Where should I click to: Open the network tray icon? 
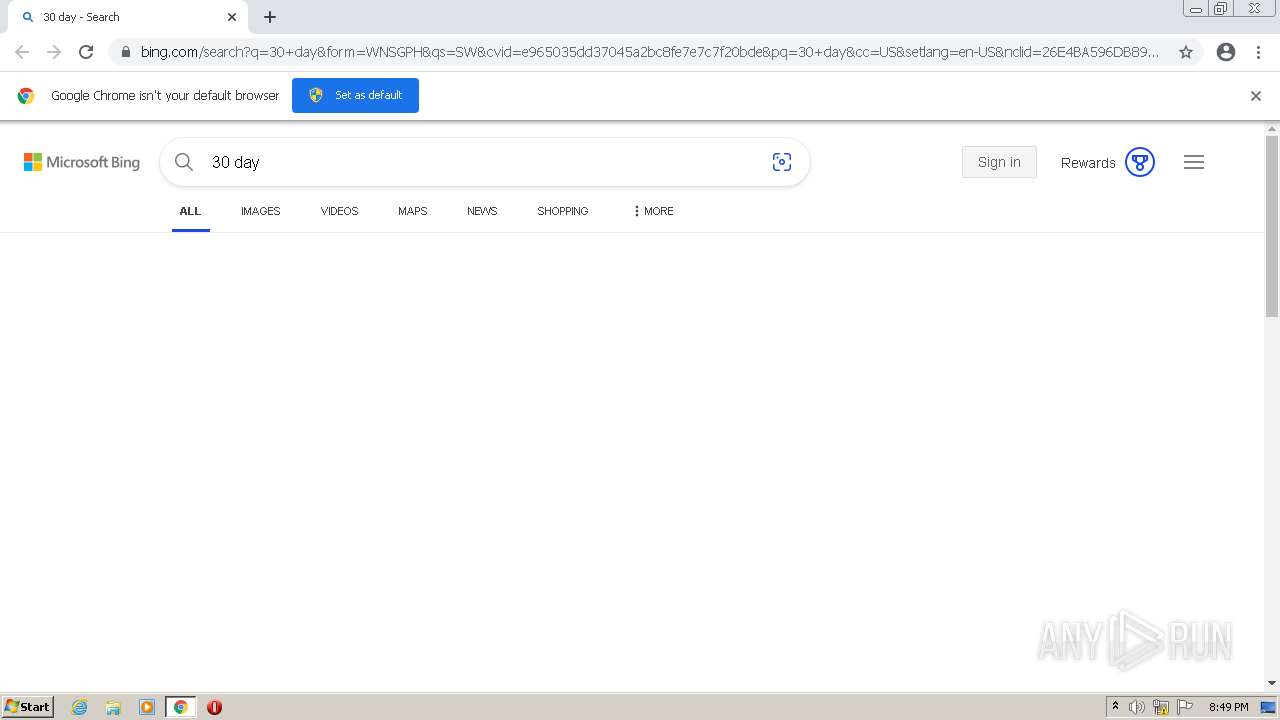[1161, 707]
